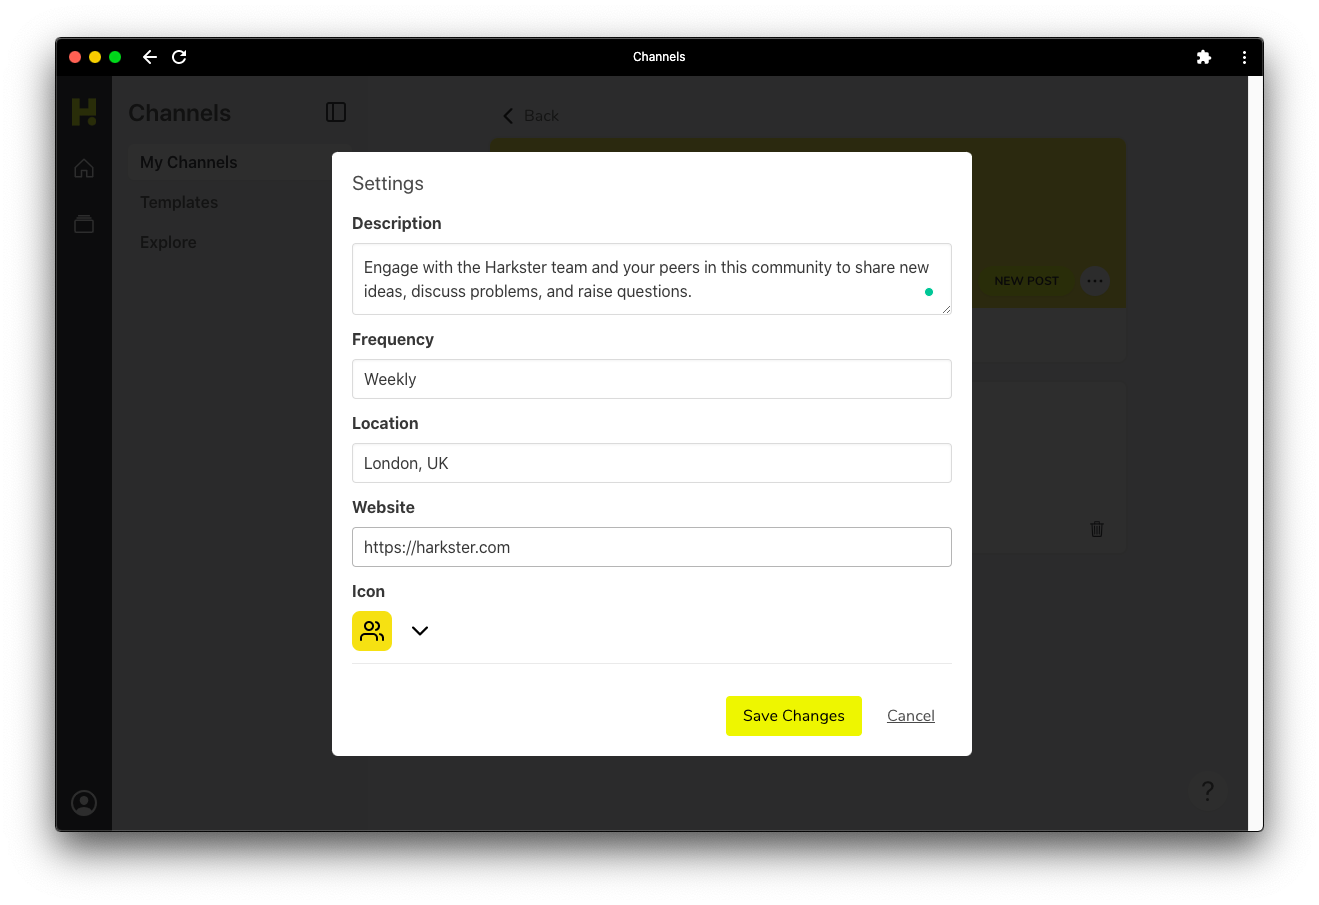
Task: Click into the Description text area
Action: (x=652, y=279)
